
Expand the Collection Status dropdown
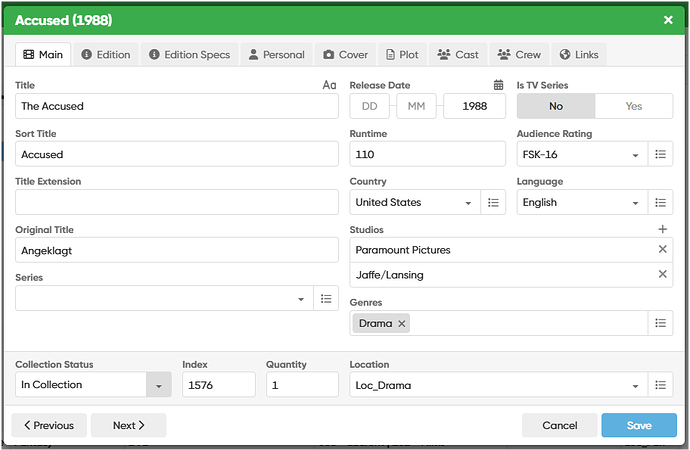pyautogui.click(x=159, y=385)
